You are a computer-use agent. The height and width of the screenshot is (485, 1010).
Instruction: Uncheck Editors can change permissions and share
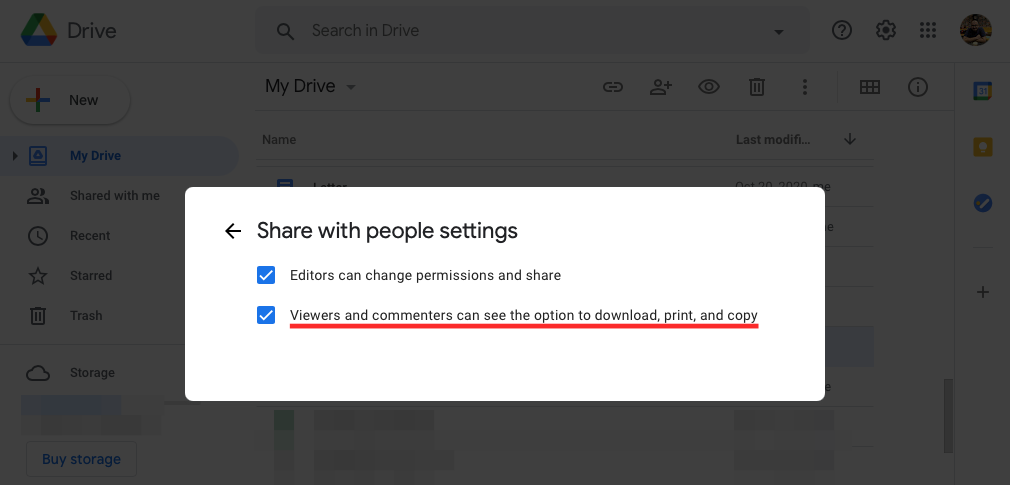(x=266, y=275)
